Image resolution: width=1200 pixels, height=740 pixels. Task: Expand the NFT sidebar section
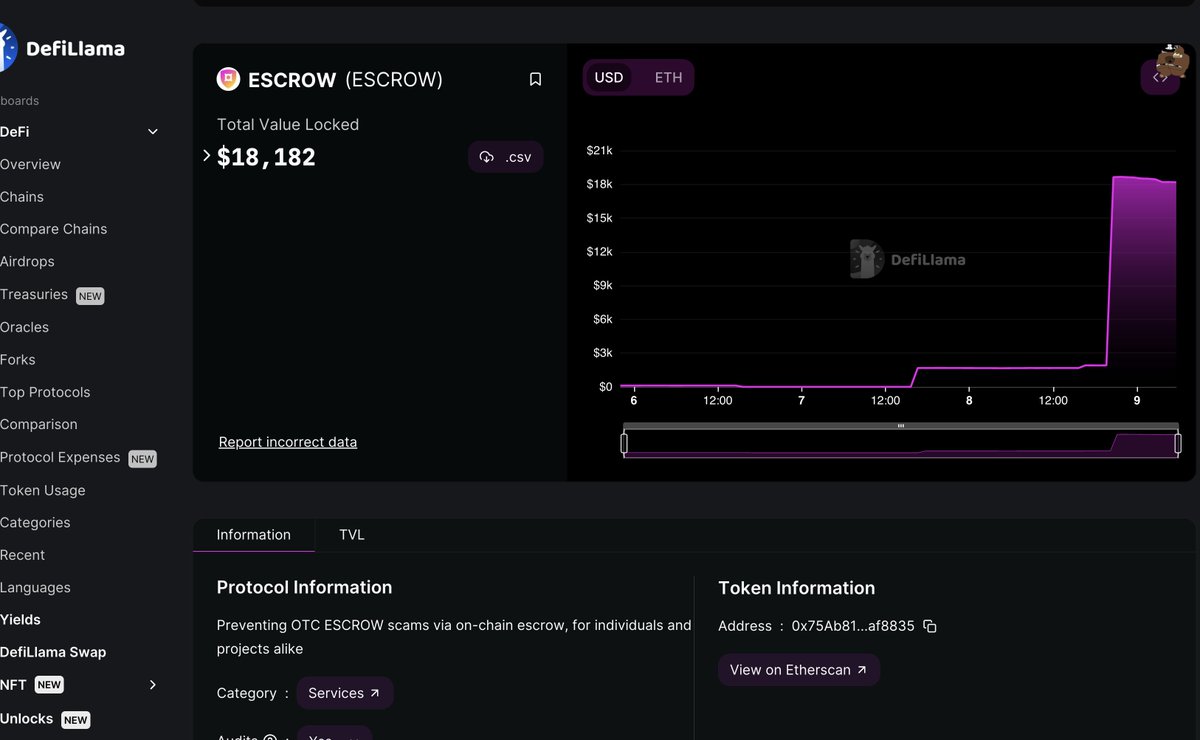point(153,685)
